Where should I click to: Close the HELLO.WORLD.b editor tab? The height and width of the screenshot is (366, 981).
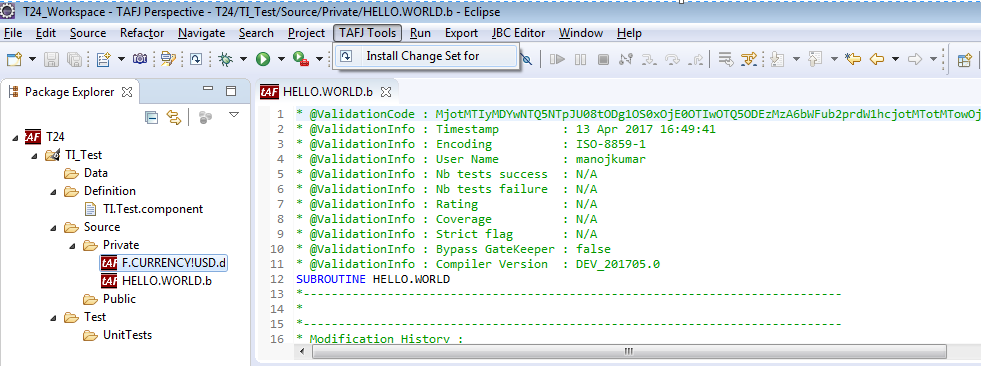[x=386, y=92]
